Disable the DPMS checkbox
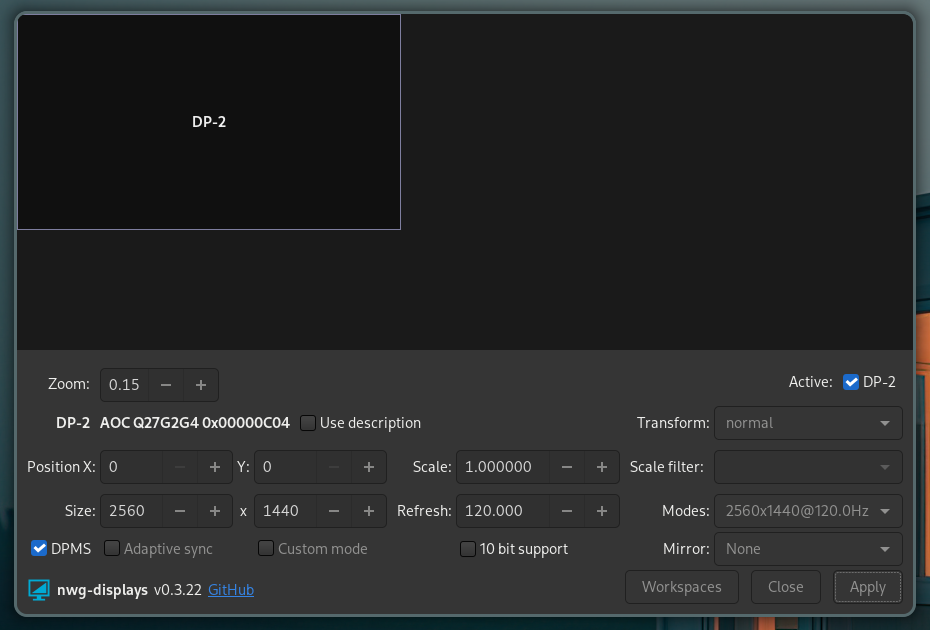This screenshot has height=630, width=930. pyautogui.click(x=40, y=549)
